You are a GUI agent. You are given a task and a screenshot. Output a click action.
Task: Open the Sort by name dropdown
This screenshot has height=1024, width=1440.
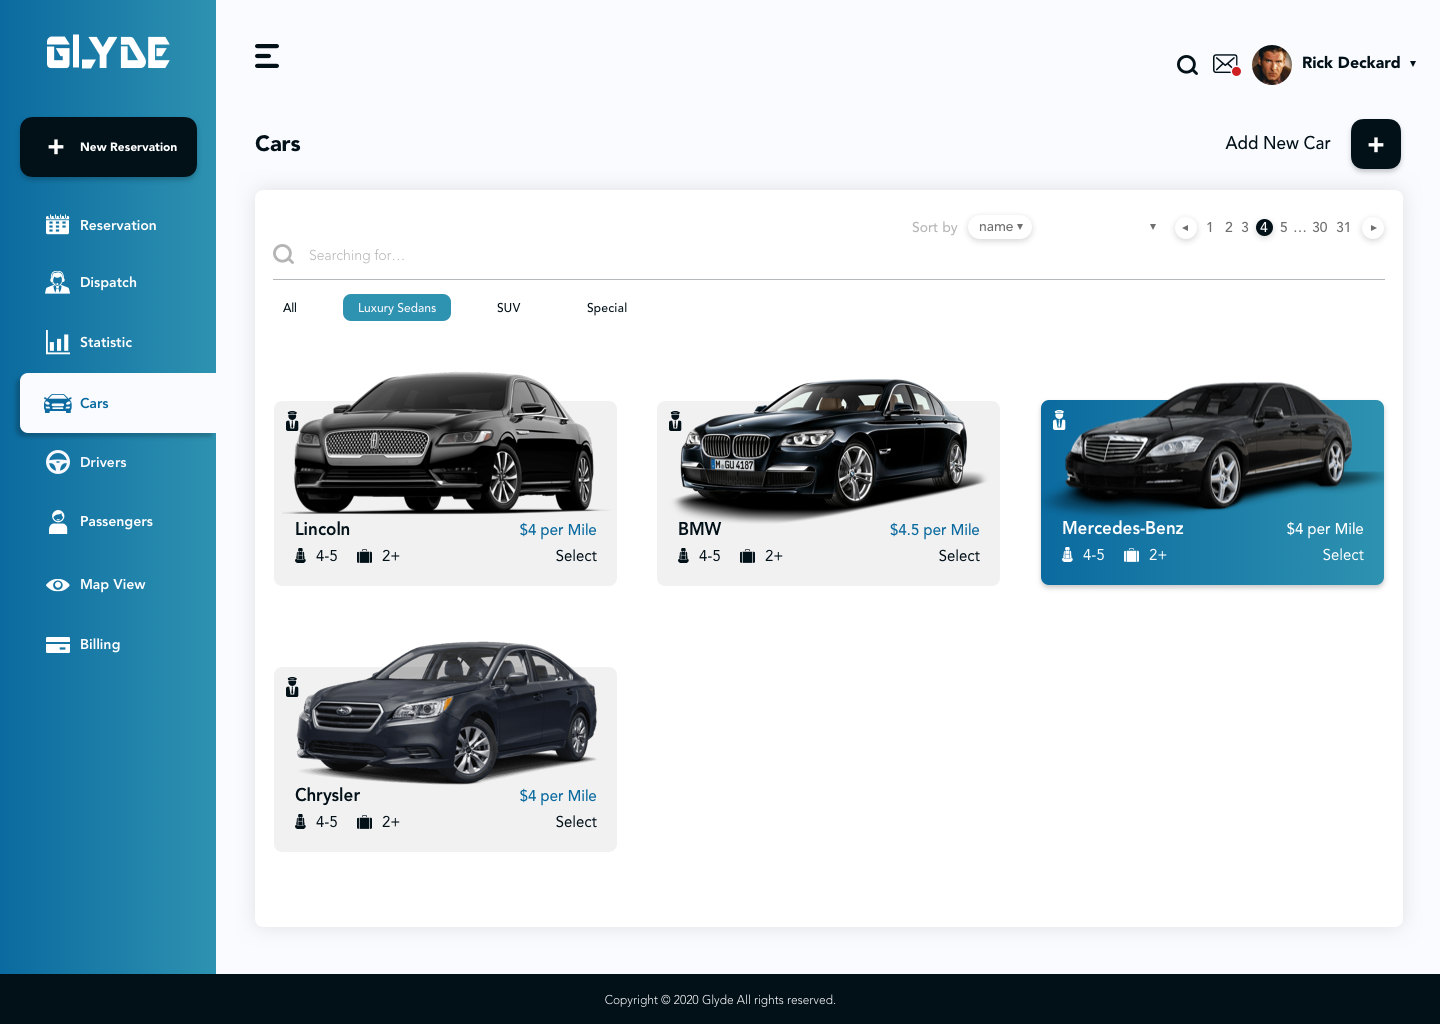pos(1000,227)
